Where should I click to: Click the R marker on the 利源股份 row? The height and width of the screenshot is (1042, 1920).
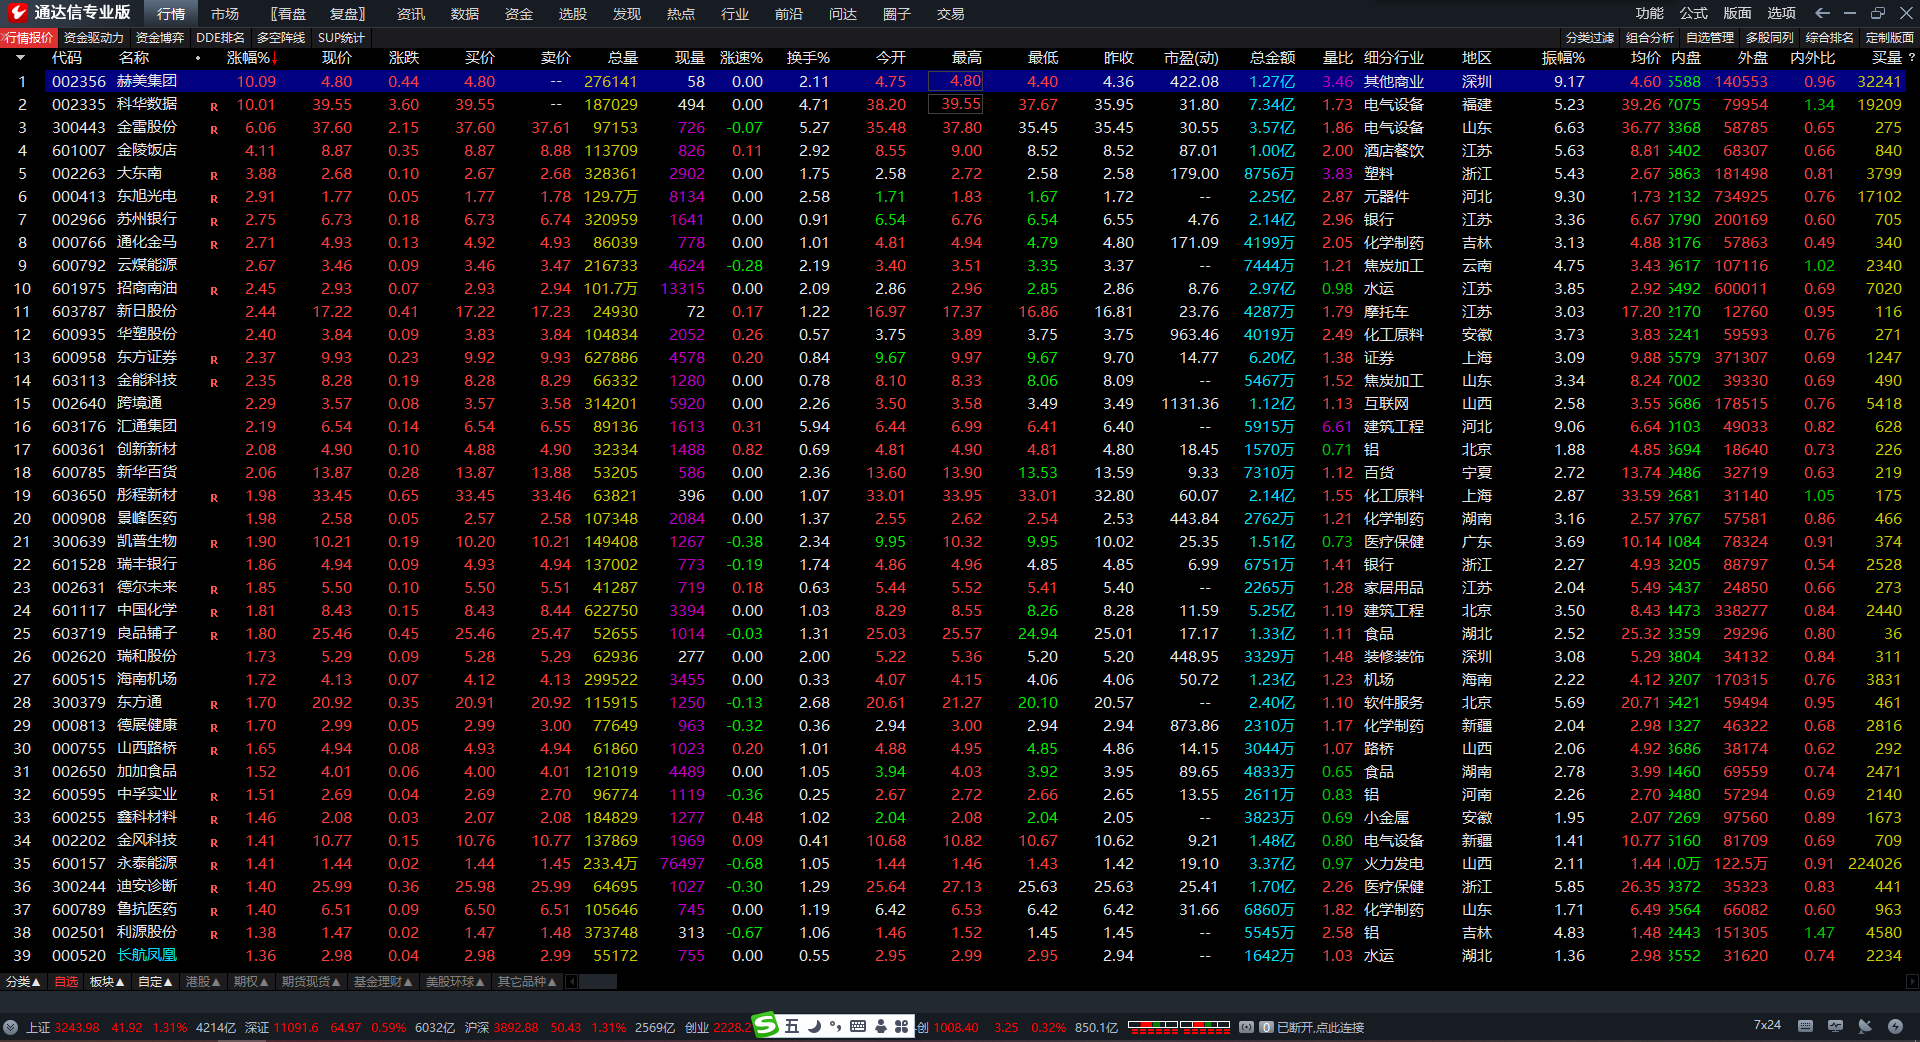(214, 934)
